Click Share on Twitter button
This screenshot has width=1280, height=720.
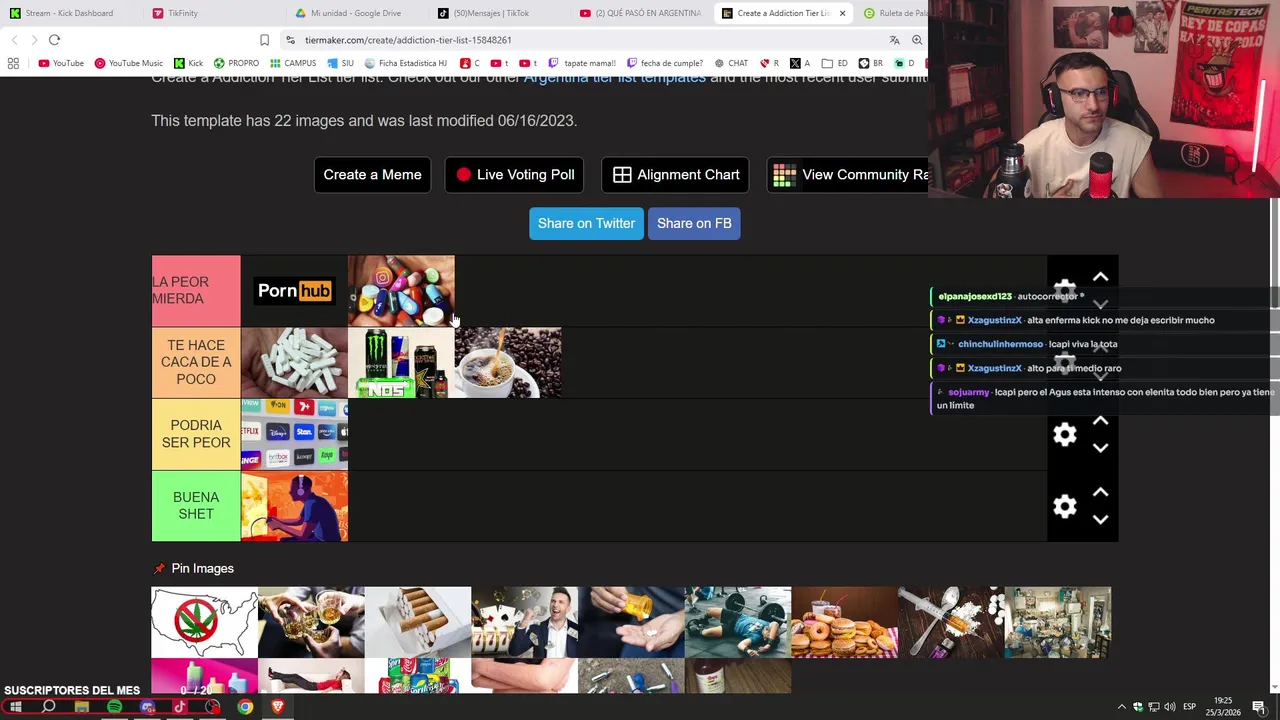(586, 223)
